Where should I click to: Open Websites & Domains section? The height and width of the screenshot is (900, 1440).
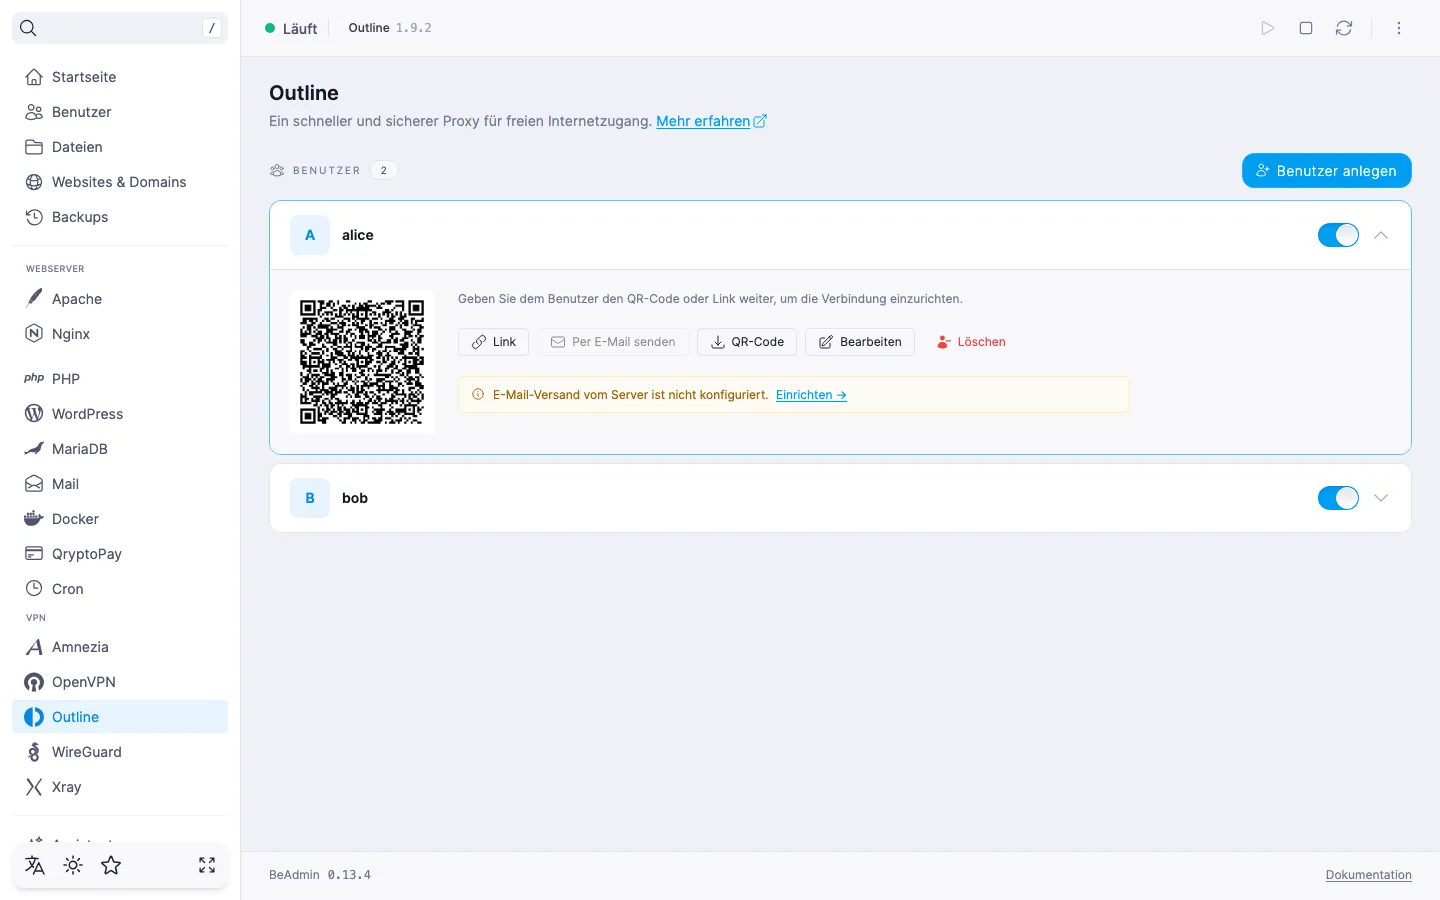(120, 182)
